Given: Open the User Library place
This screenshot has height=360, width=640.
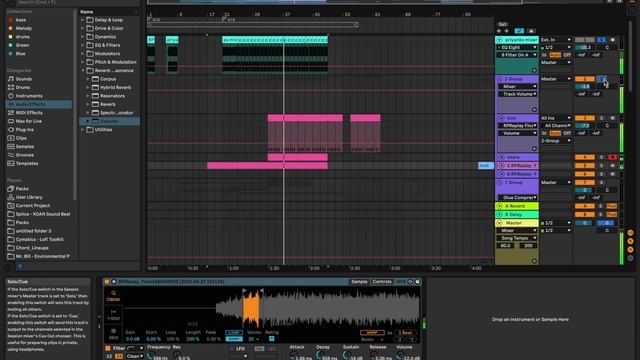Looking at the screenshot, I should (29, 197).
